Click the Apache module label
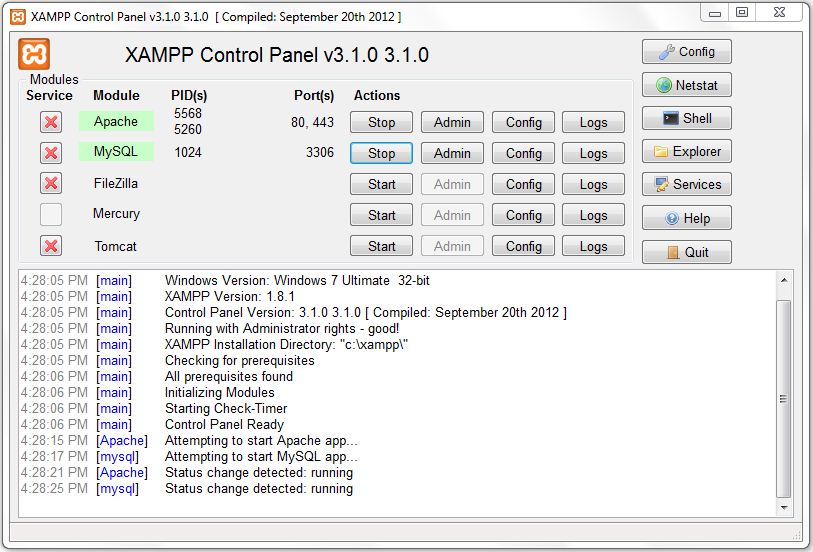The height and width of the screenshot is (552, 813). (x=116, y=121)
